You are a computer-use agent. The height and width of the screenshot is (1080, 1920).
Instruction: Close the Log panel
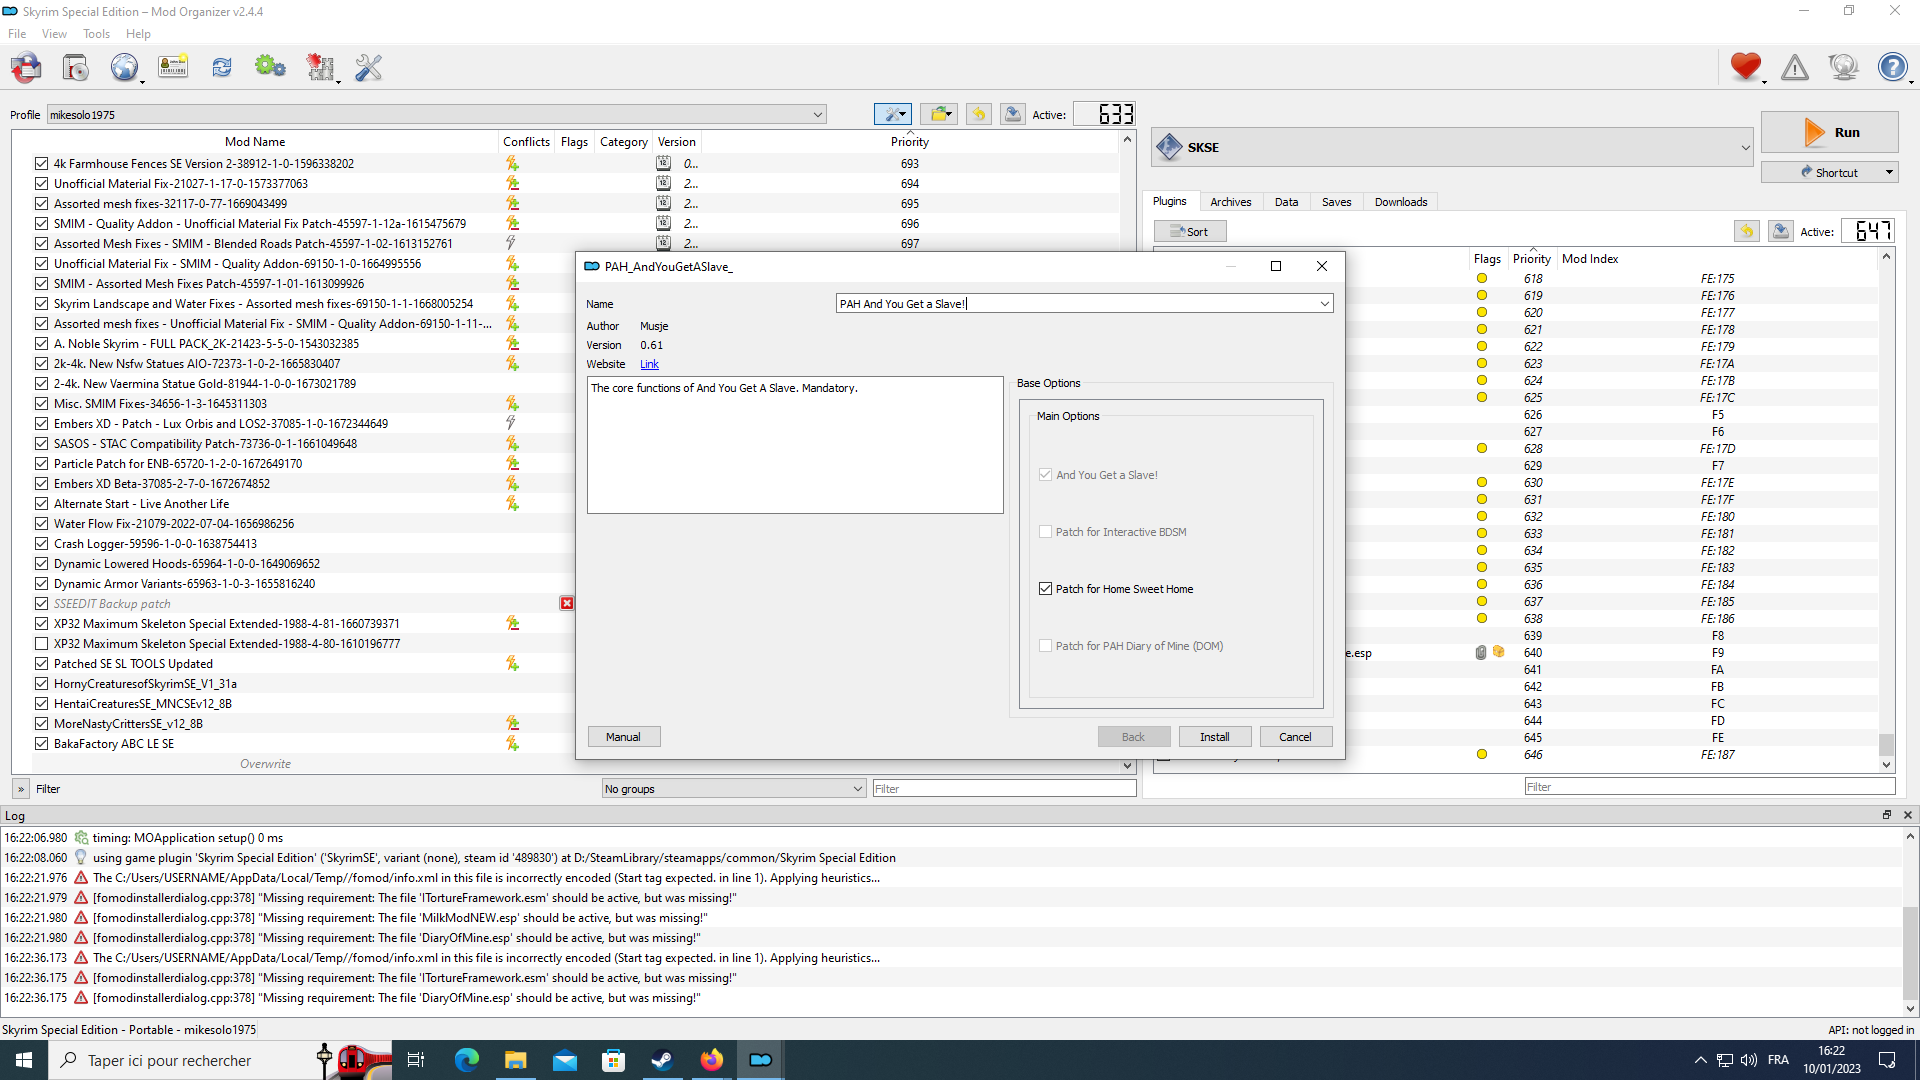[1908, 815]
